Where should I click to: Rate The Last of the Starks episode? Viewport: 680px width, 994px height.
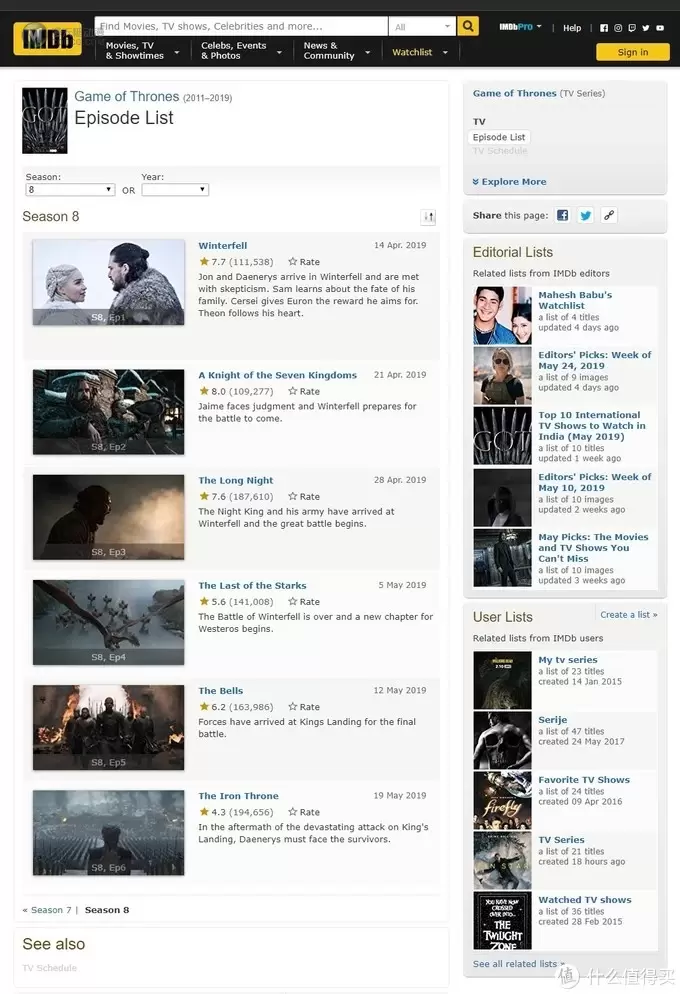point(304,602)
